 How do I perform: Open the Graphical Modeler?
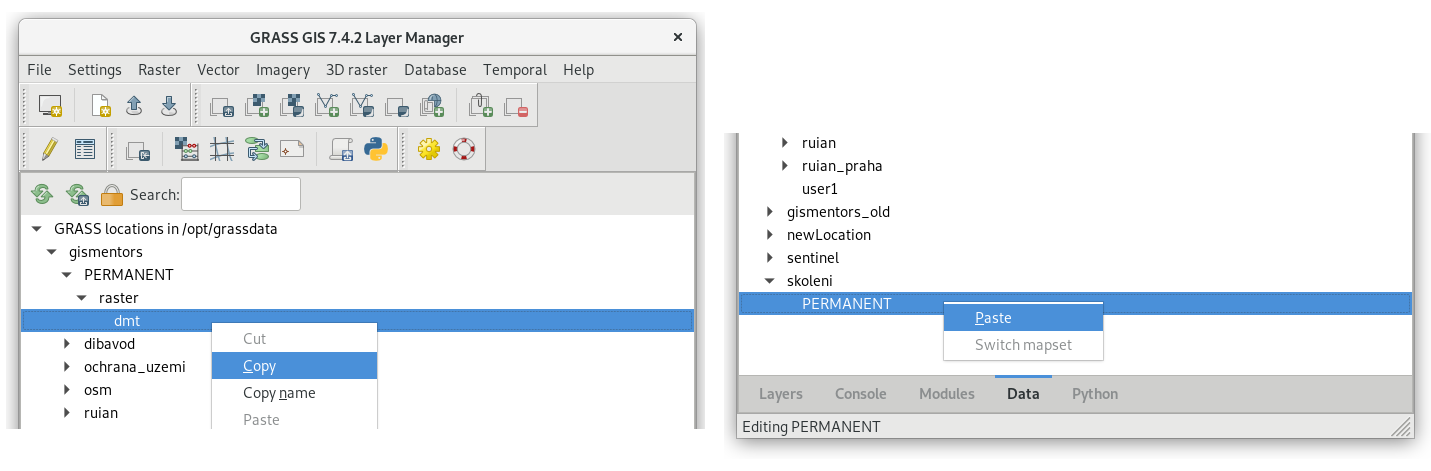258,149
